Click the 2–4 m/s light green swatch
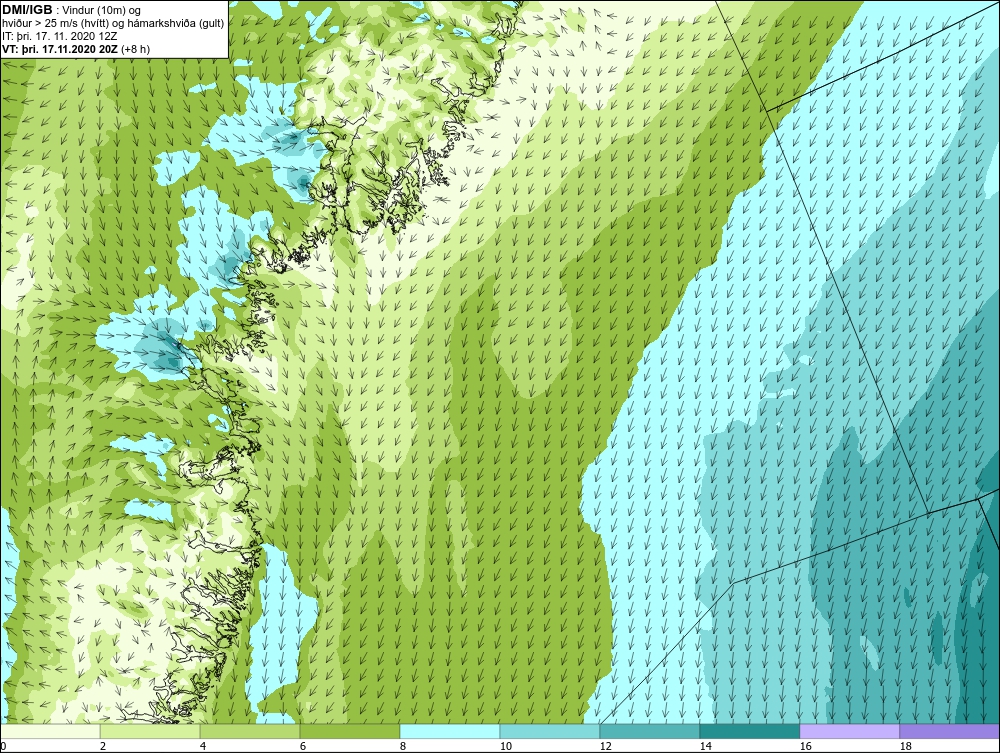The image size is (1000, 753). point(150,731)
